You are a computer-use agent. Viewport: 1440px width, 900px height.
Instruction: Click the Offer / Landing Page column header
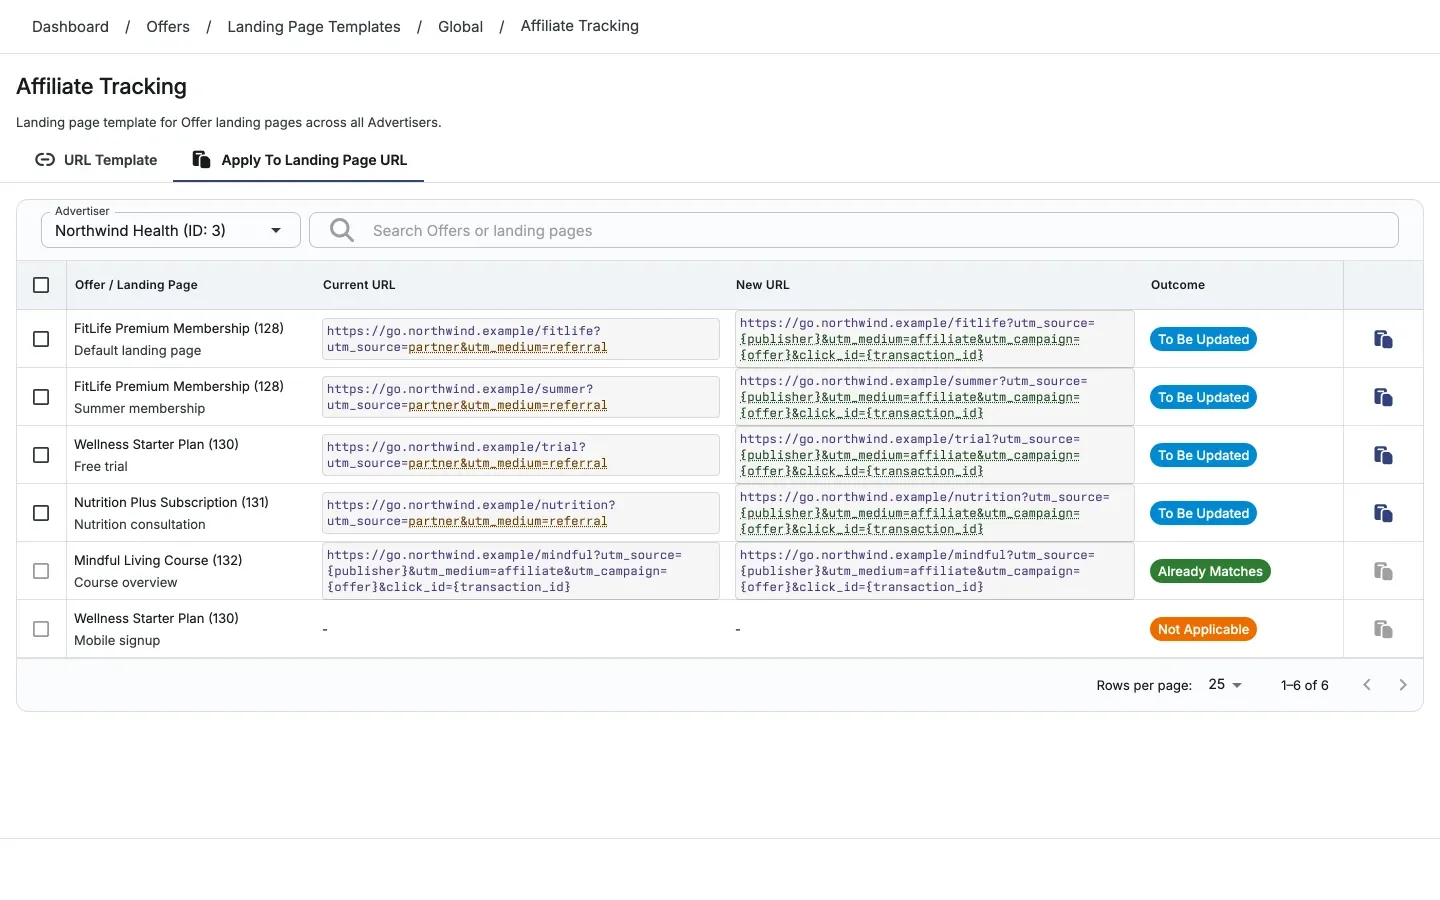[136, 285]
